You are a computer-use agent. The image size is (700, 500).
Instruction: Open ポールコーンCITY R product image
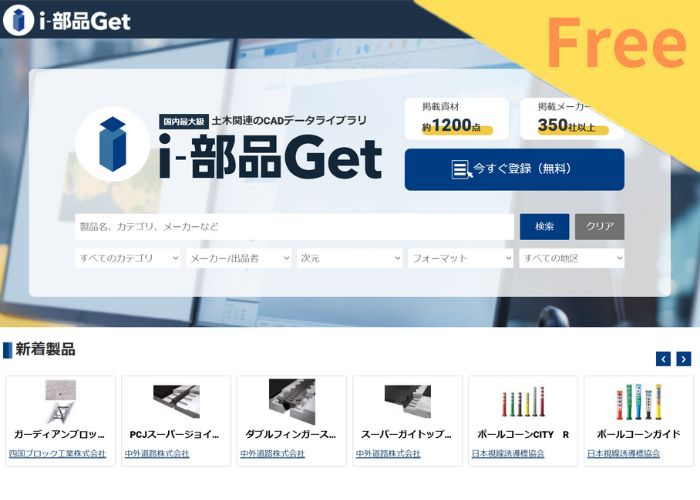523,402
